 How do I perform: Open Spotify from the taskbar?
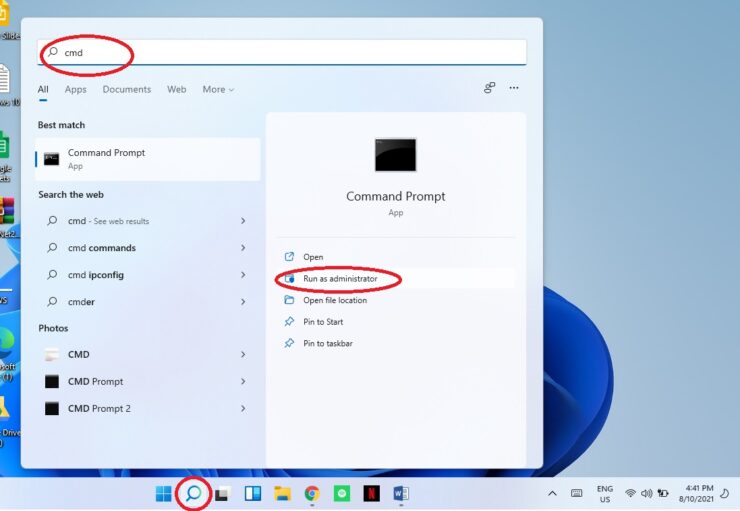pyautogui.click(x=342, y=493)
